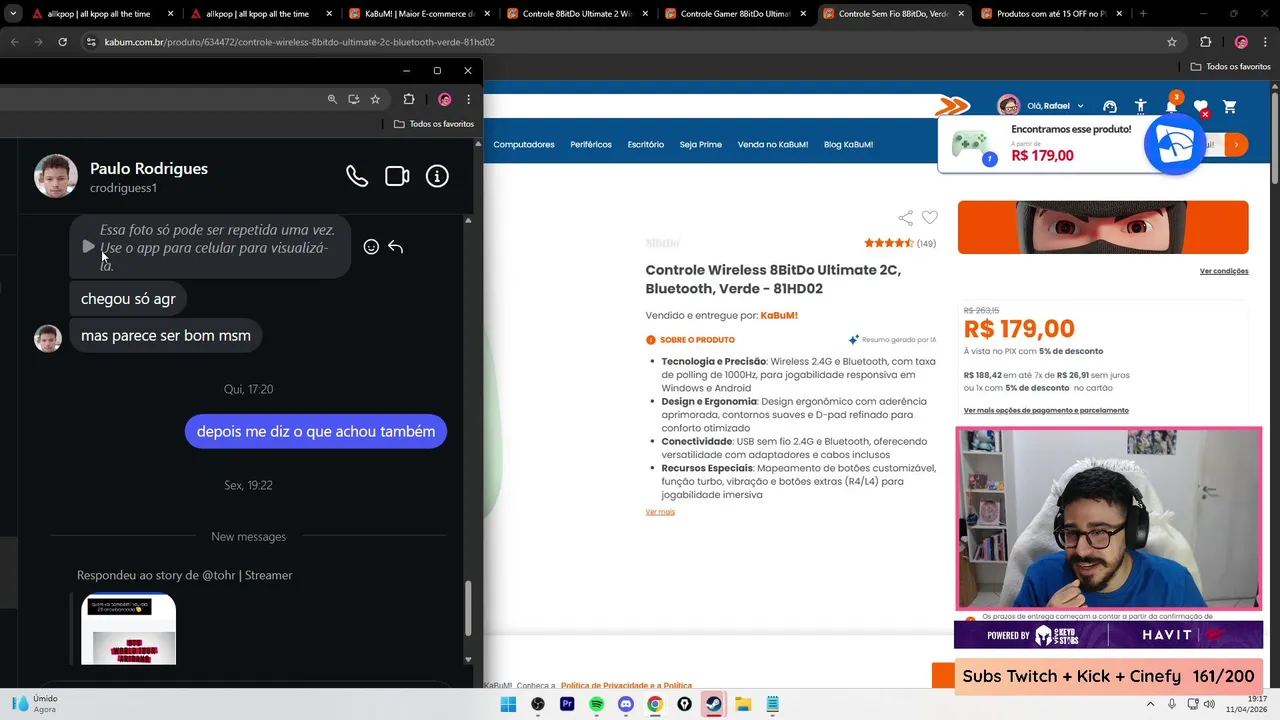Viewport: 1280px width, 720px height.
Task: Open Chrome extensions in main window toolbar
Action: coord(1205,42)
